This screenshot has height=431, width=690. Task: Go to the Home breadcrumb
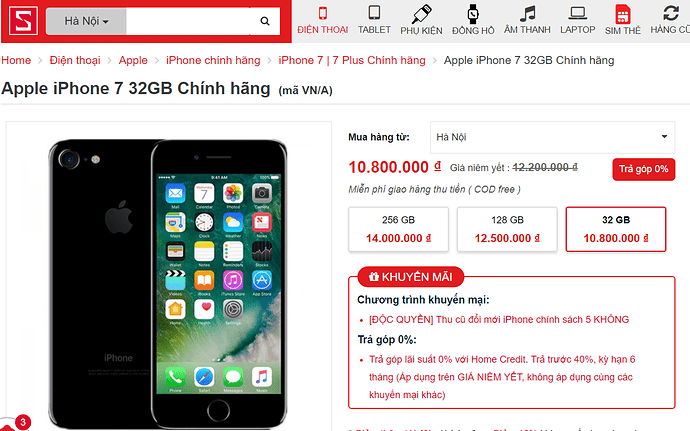pos(16,60)
